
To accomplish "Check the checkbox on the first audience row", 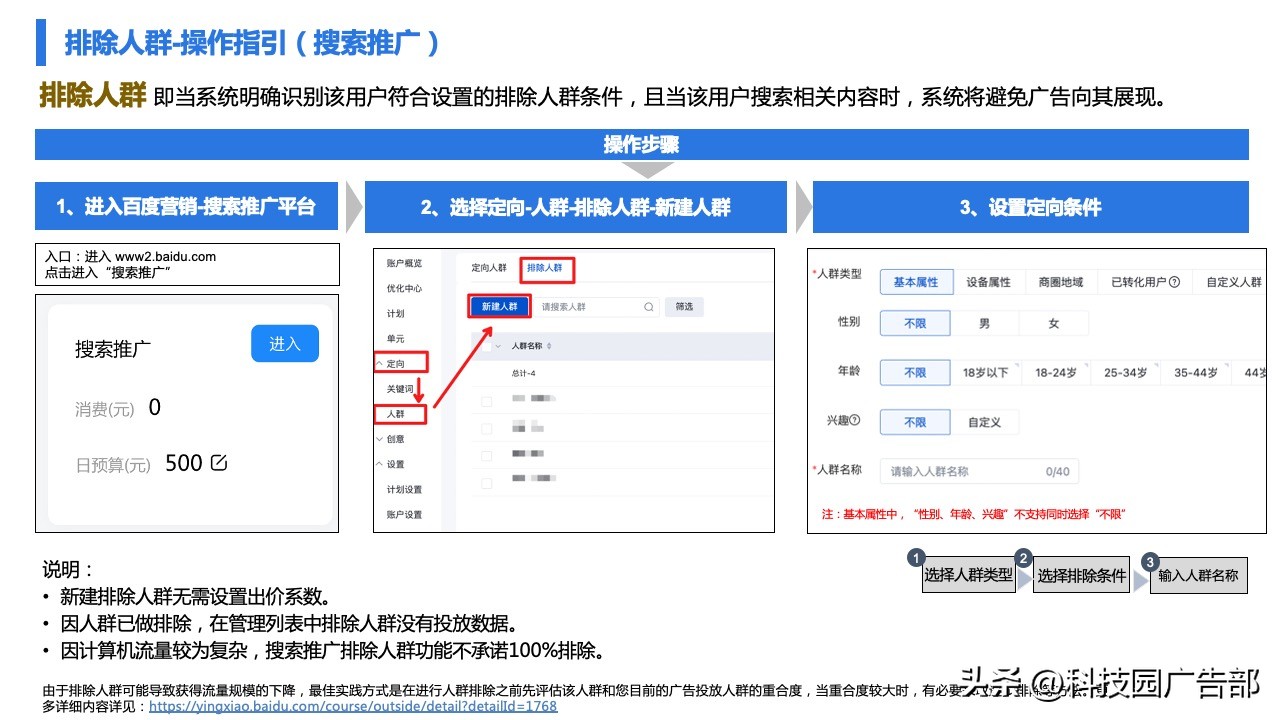I will [x=486, y=401].
